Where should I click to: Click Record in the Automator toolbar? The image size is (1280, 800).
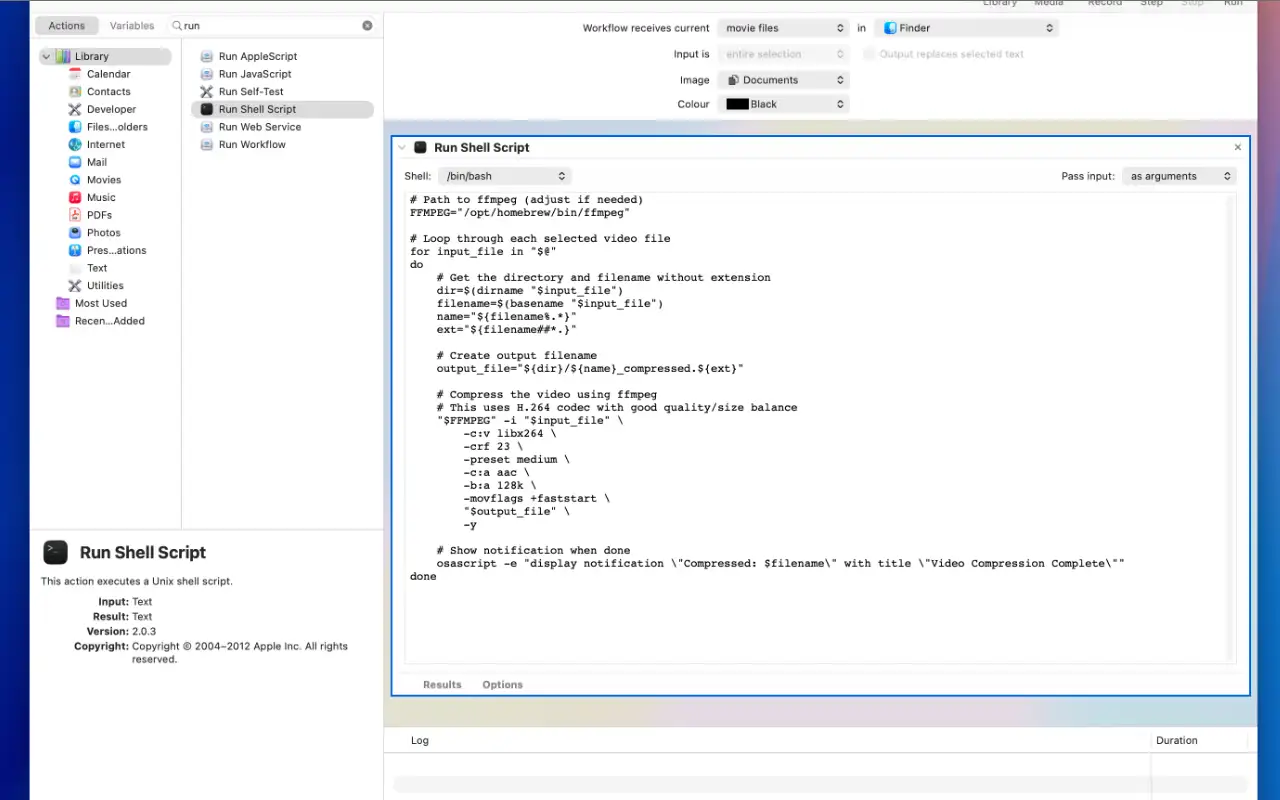(x=1104, y=4)
